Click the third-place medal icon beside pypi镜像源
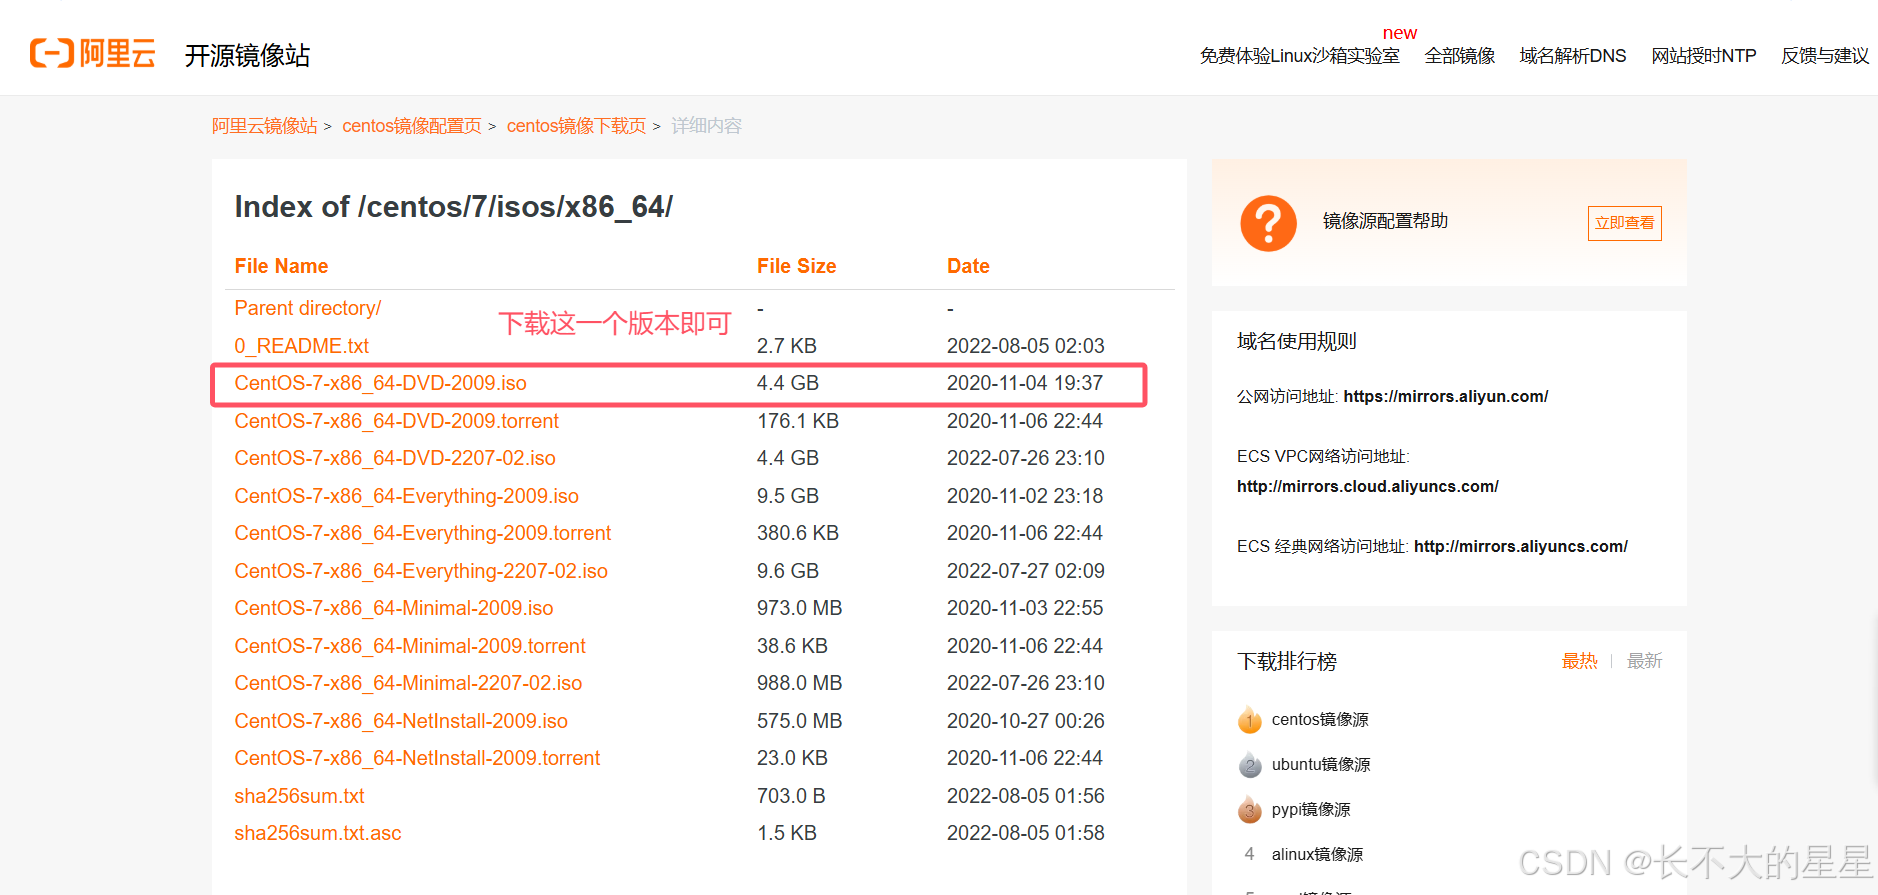 point(1250,810)
